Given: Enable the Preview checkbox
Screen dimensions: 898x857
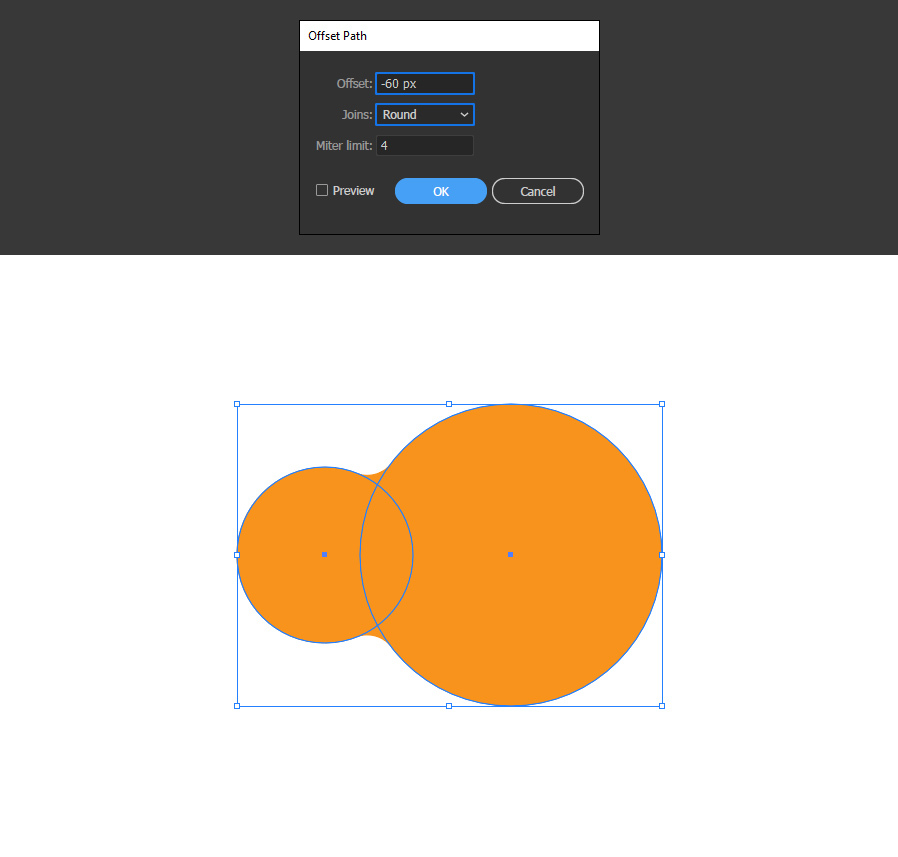Looking at the screenshot, I should [x=322, y=190].
